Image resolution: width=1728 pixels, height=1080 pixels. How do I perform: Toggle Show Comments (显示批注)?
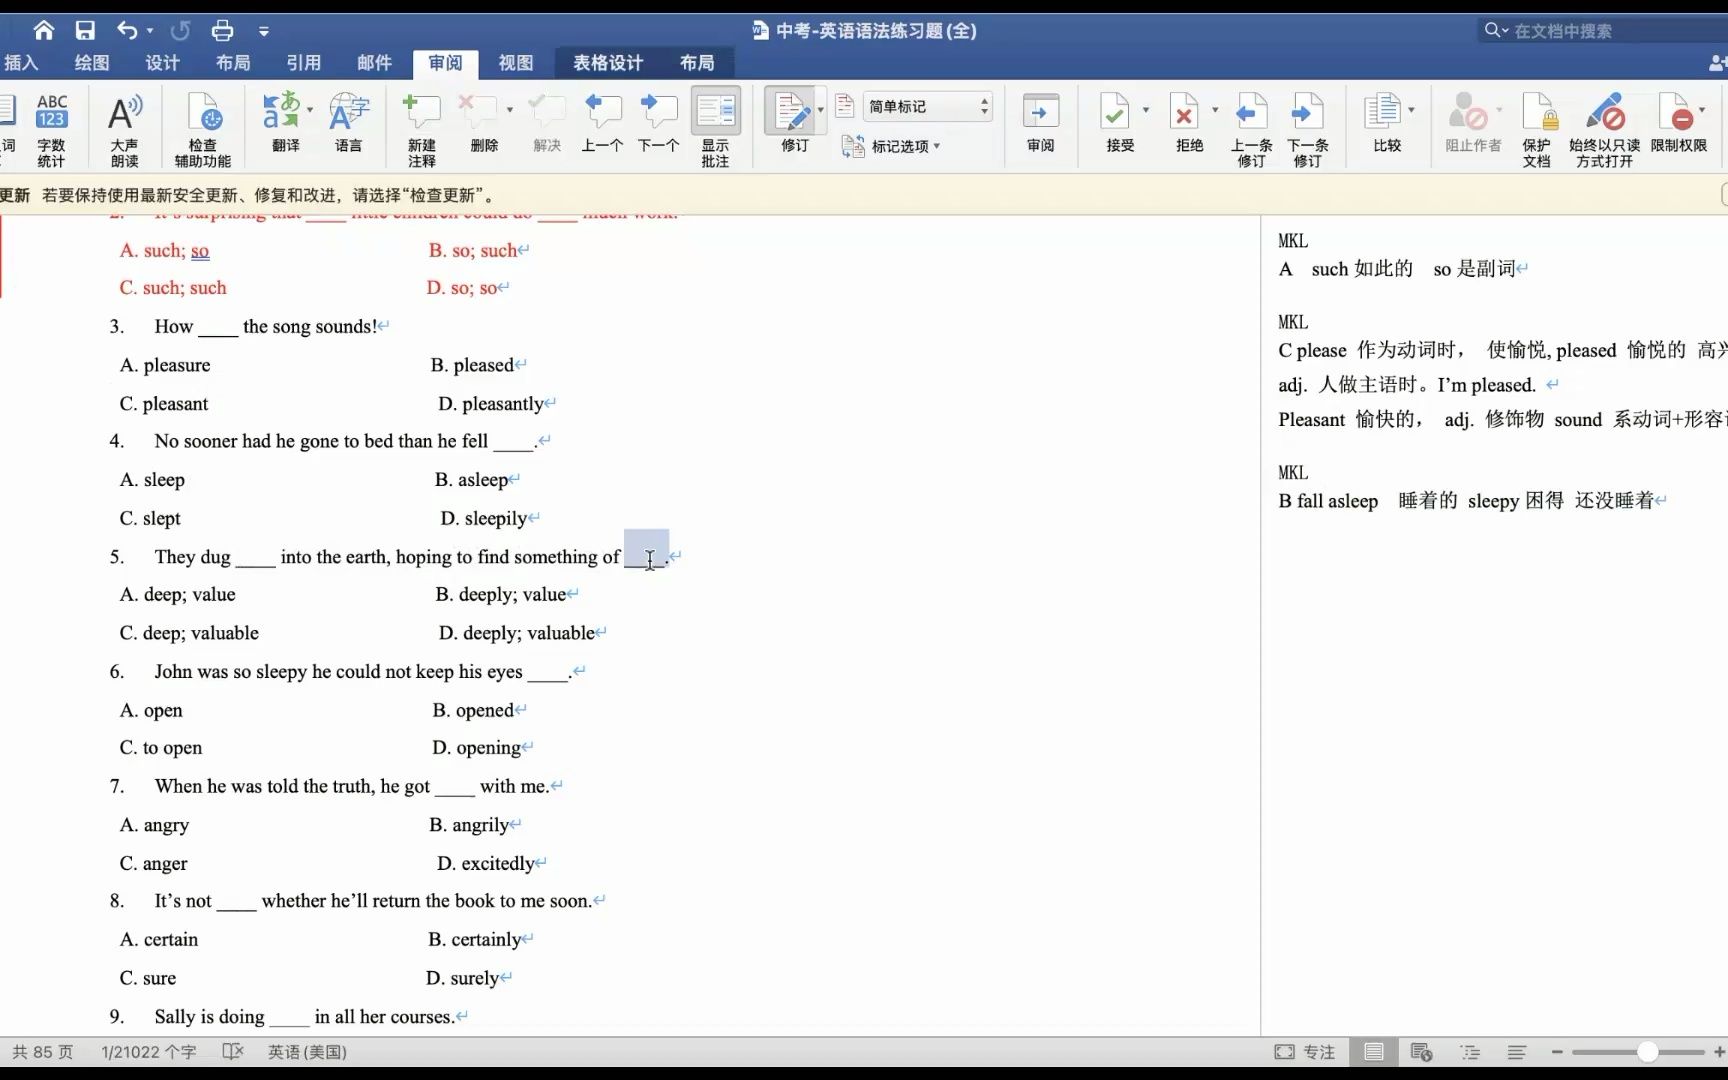(x=715, y=127)
